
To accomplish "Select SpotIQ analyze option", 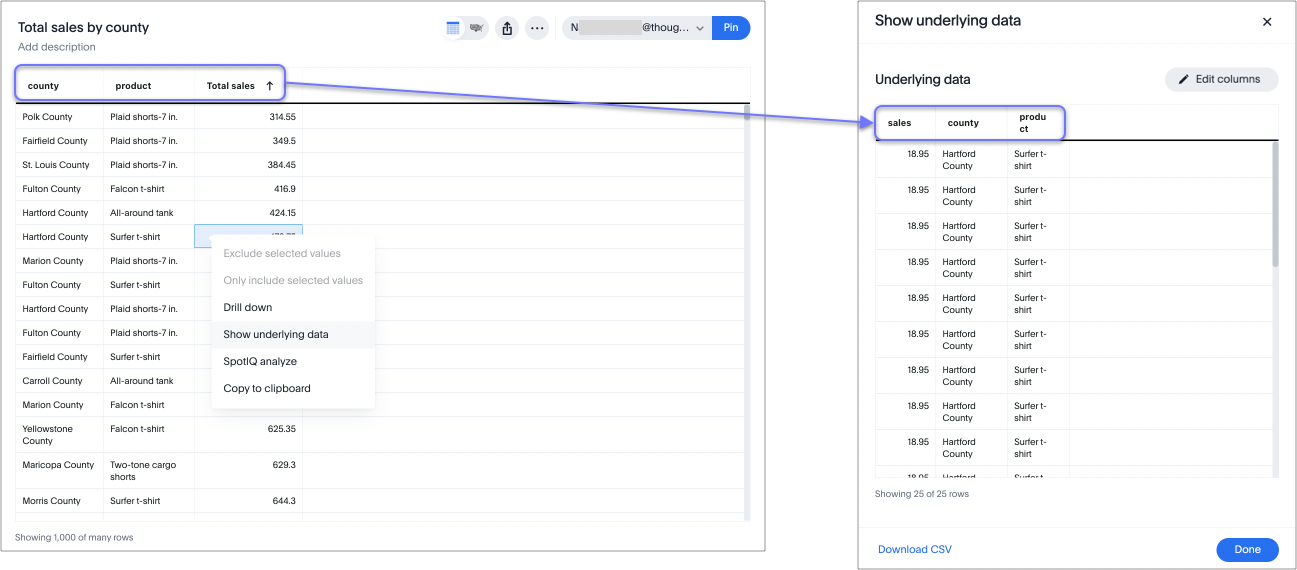I will (x=260, y=361).
